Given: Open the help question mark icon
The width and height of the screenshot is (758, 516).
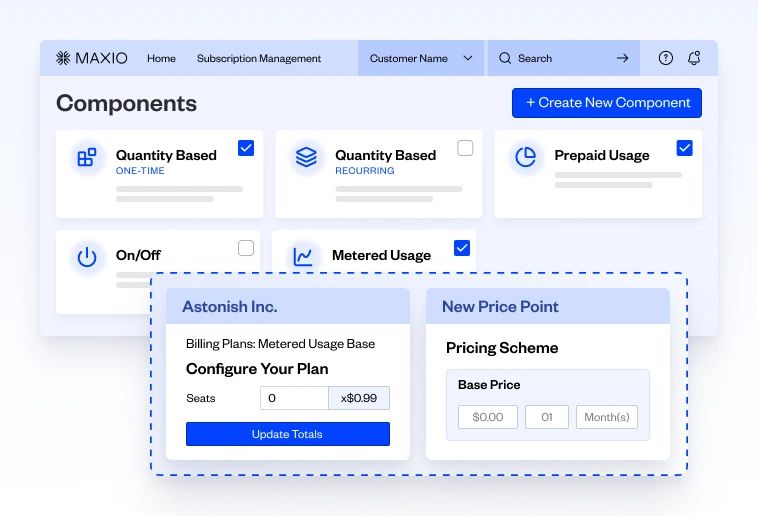Looking at the screenshot, I should pyautogui.click(x=666, y=58).
